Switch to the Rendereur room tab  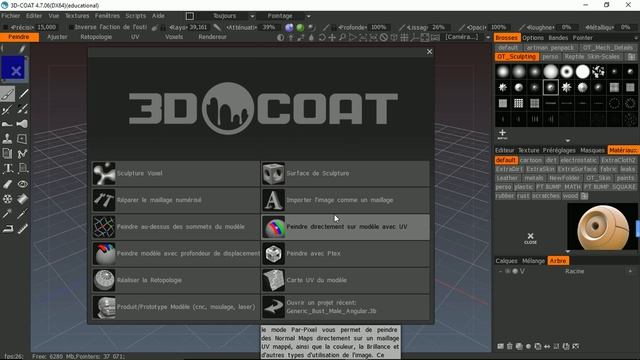point(212,37)
